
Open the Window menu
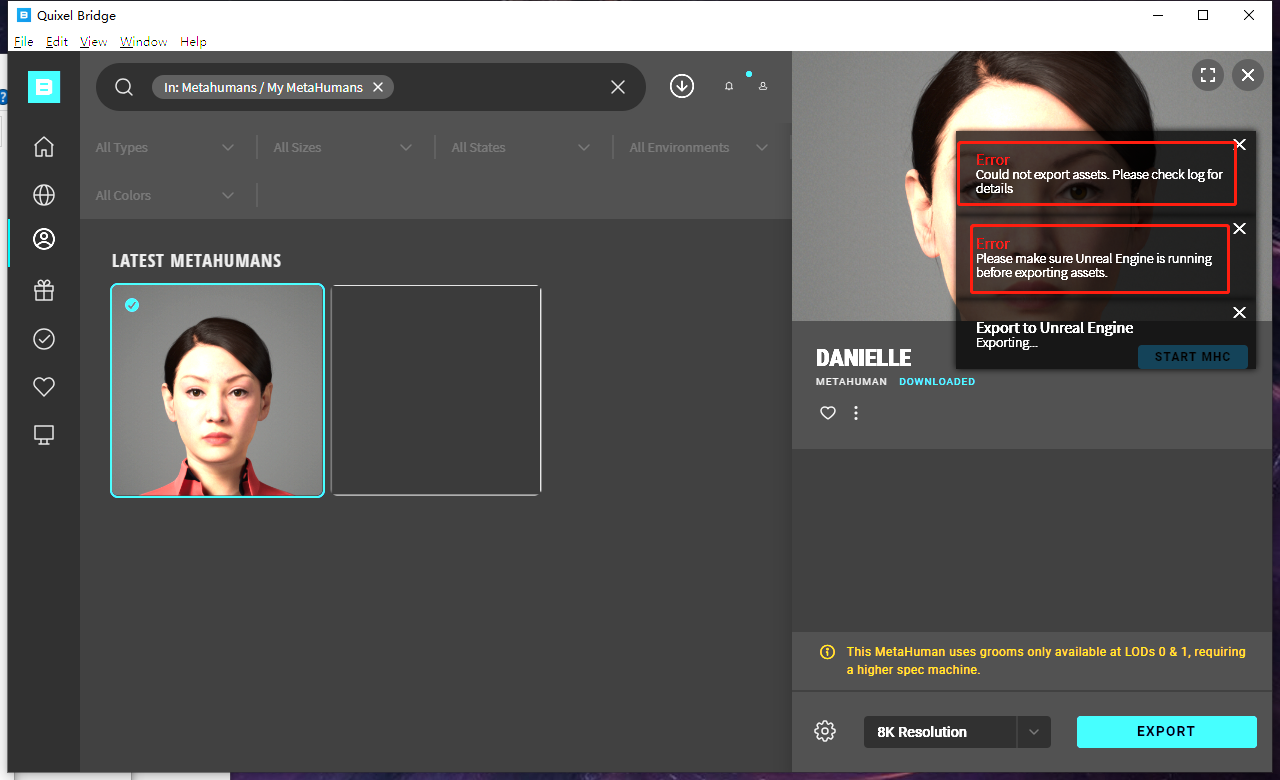pyautogui.click(x=144, y=42)
